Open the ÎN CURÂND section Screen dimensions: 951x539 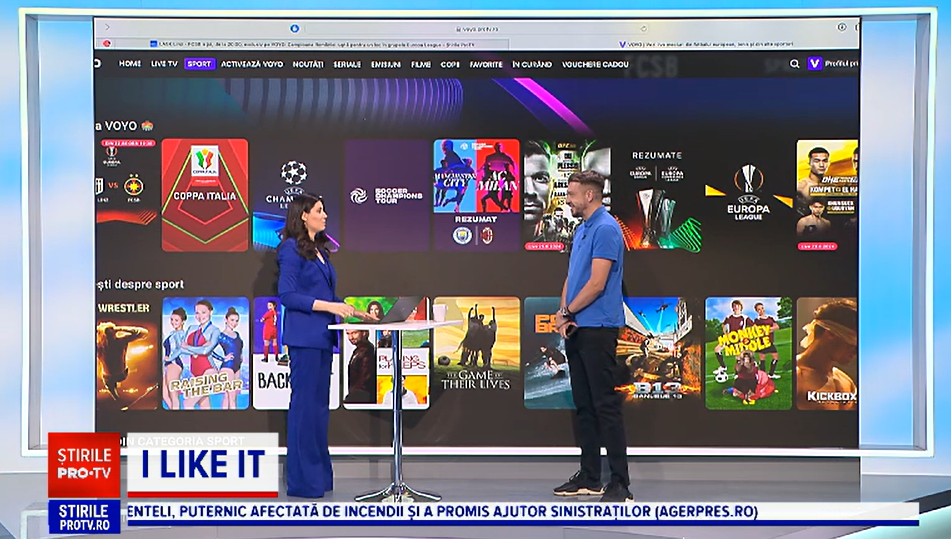[x=532, y=64]
